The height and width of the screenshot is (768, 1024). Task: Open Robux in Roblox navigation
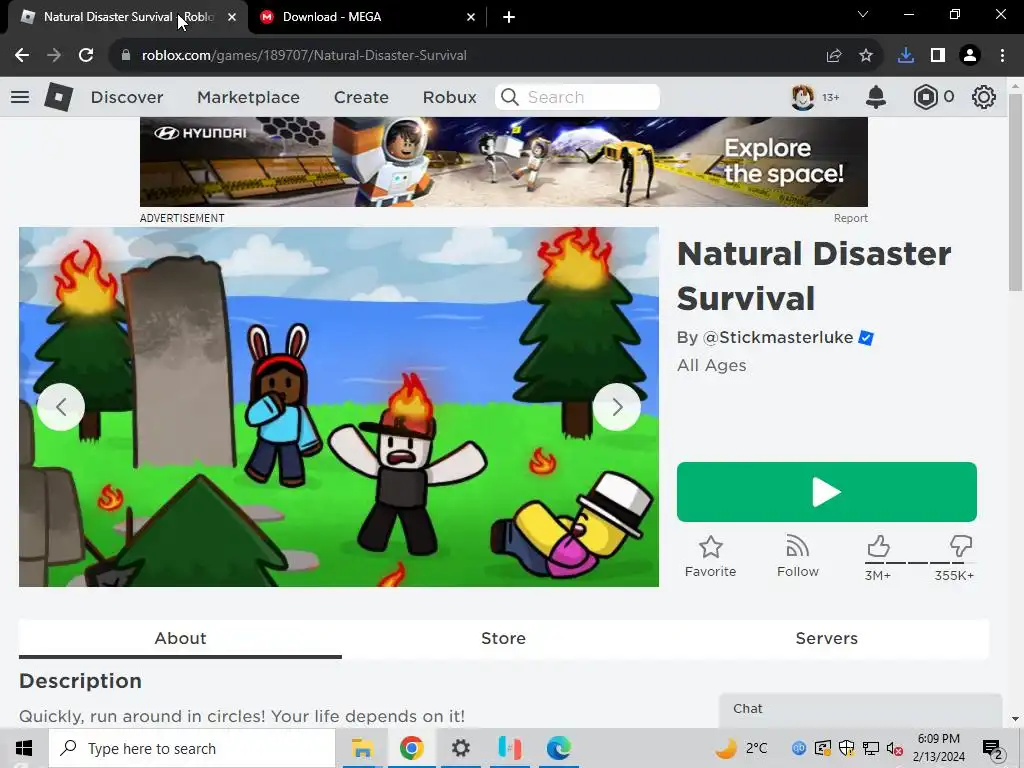coord(449,97)
